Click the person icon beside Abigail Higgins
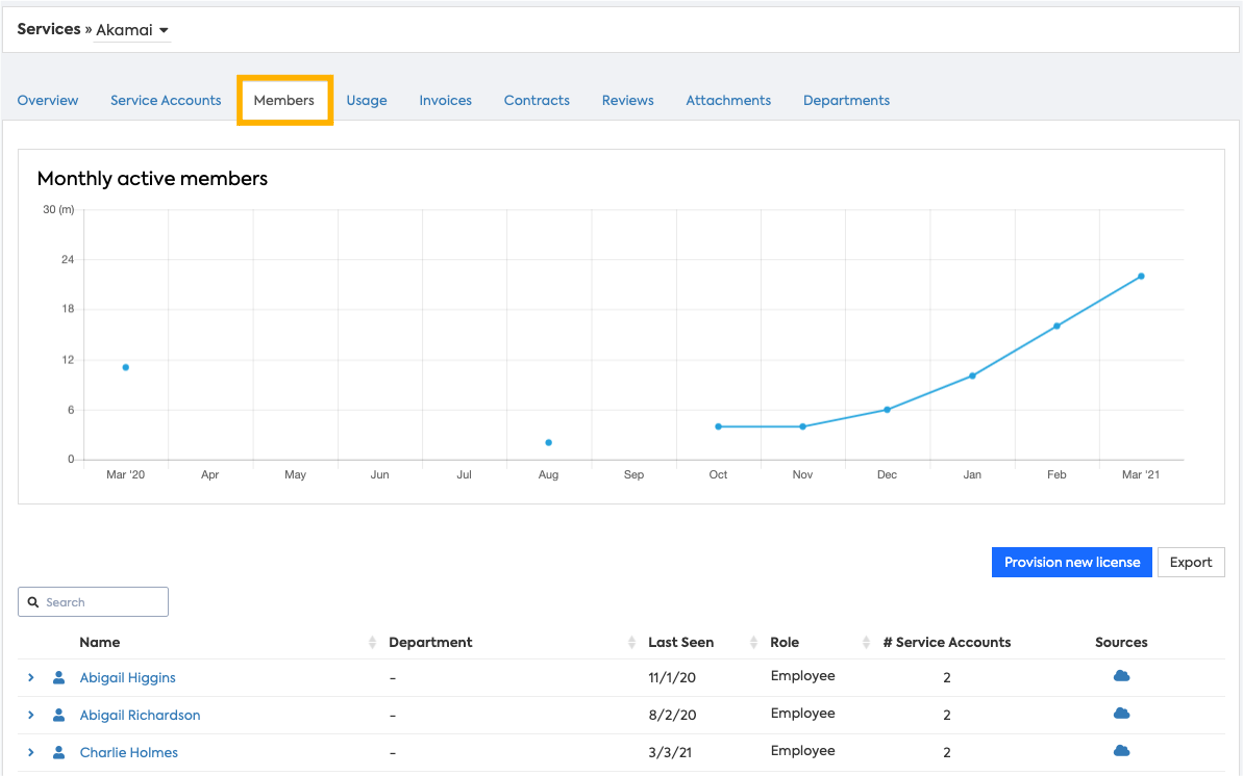Viewport: 1243px width, 777px height. tap(59, 678)
